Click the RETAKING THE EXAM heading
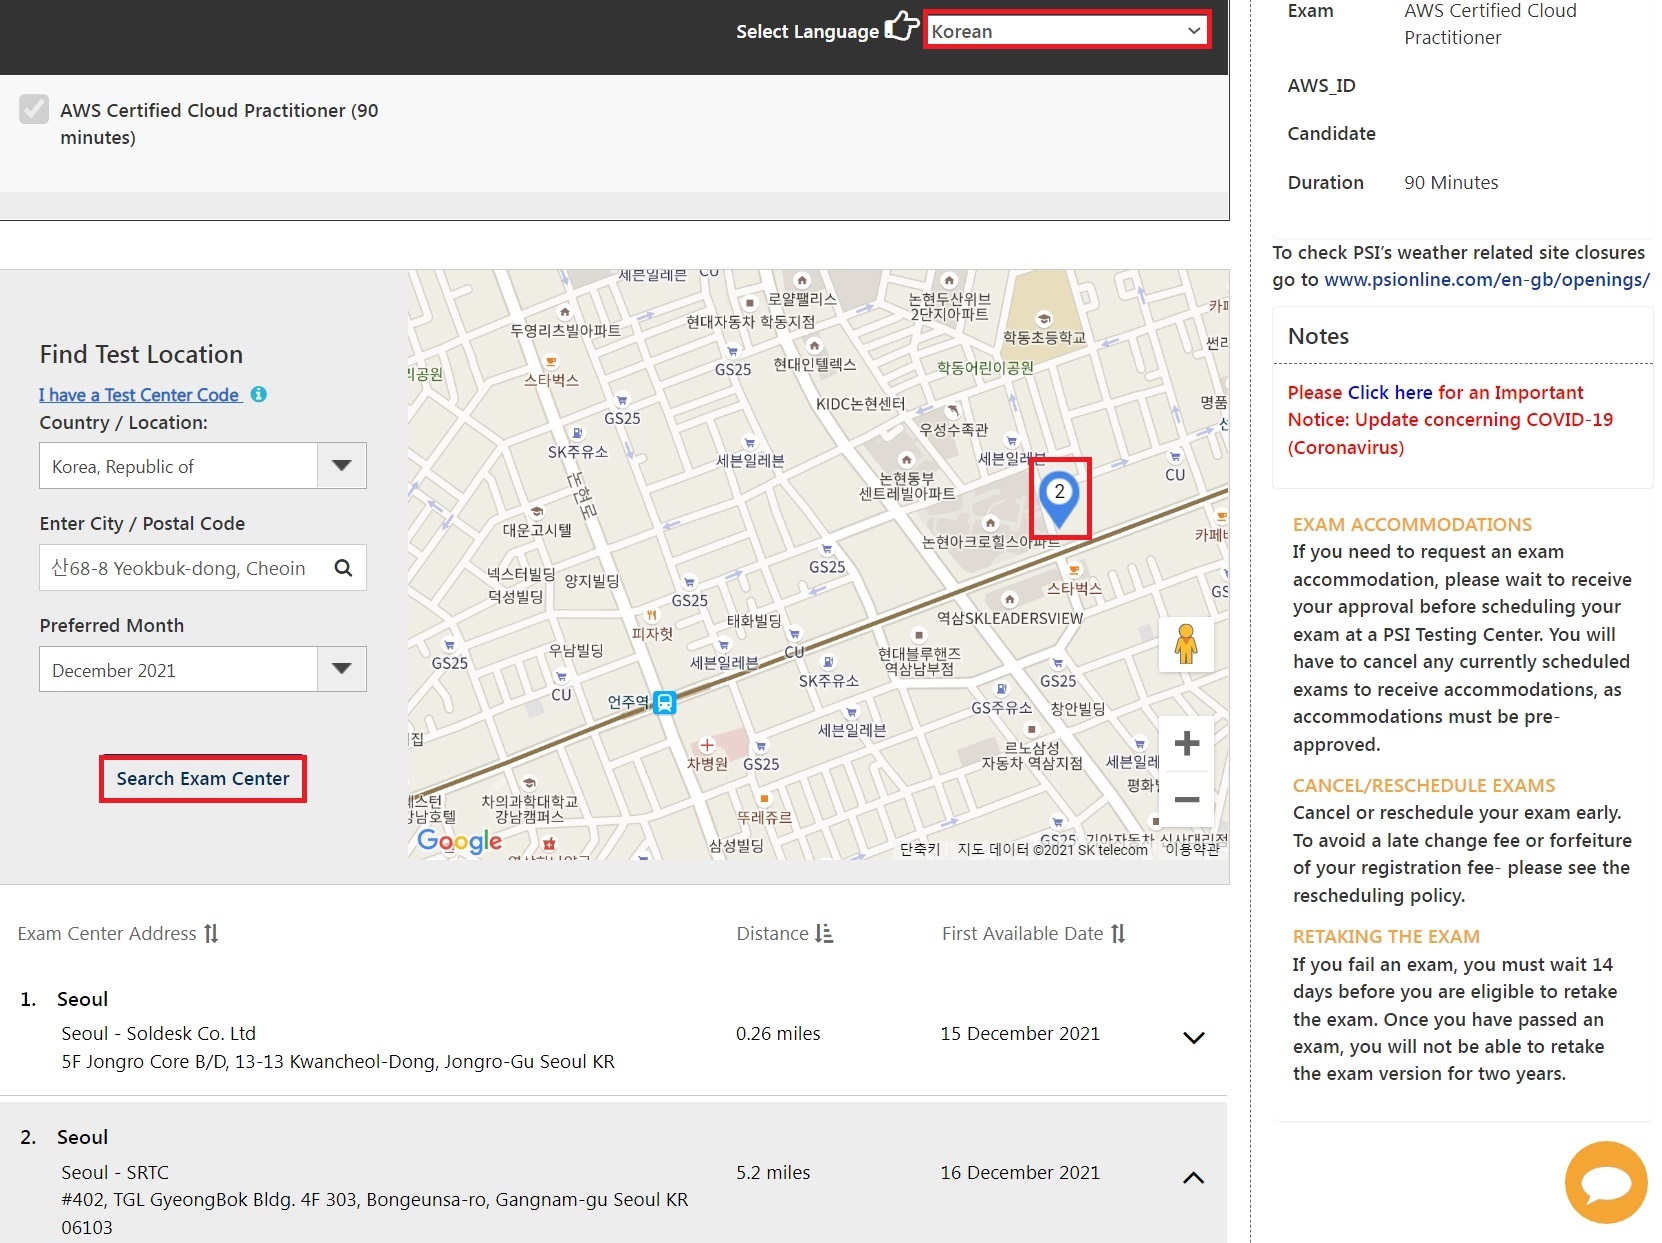Image resolution: width=1662 pixels, height=1243 pixels. (1386, 937)
